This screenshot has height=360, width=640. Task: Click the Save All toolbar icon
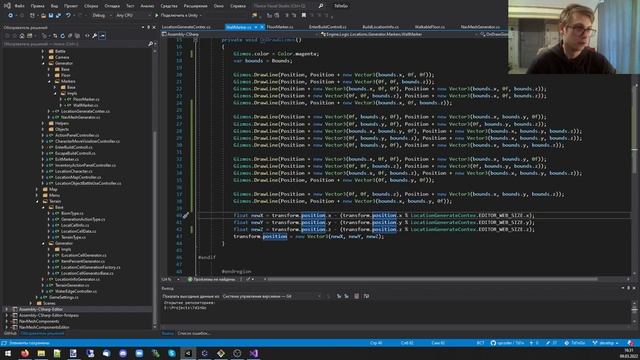58,16
